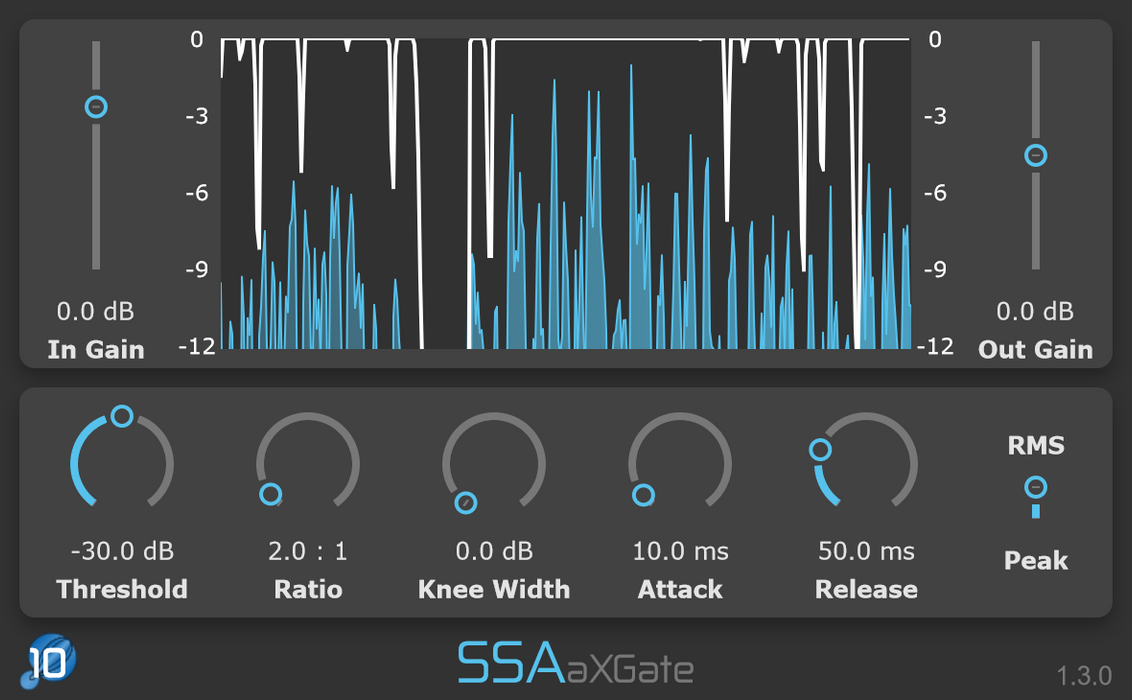Click the Ratio knob handle
This screenshot has height=700, width=1132.
[x=270, y=494]
